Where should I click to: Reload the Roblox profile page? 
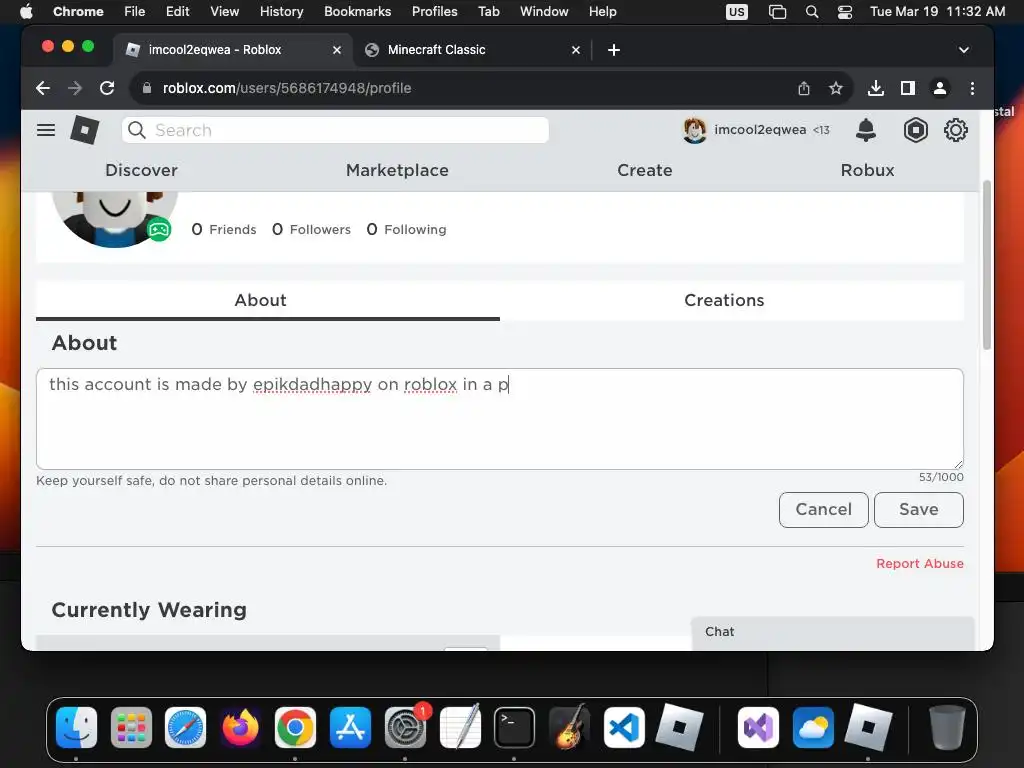[107, 88]
